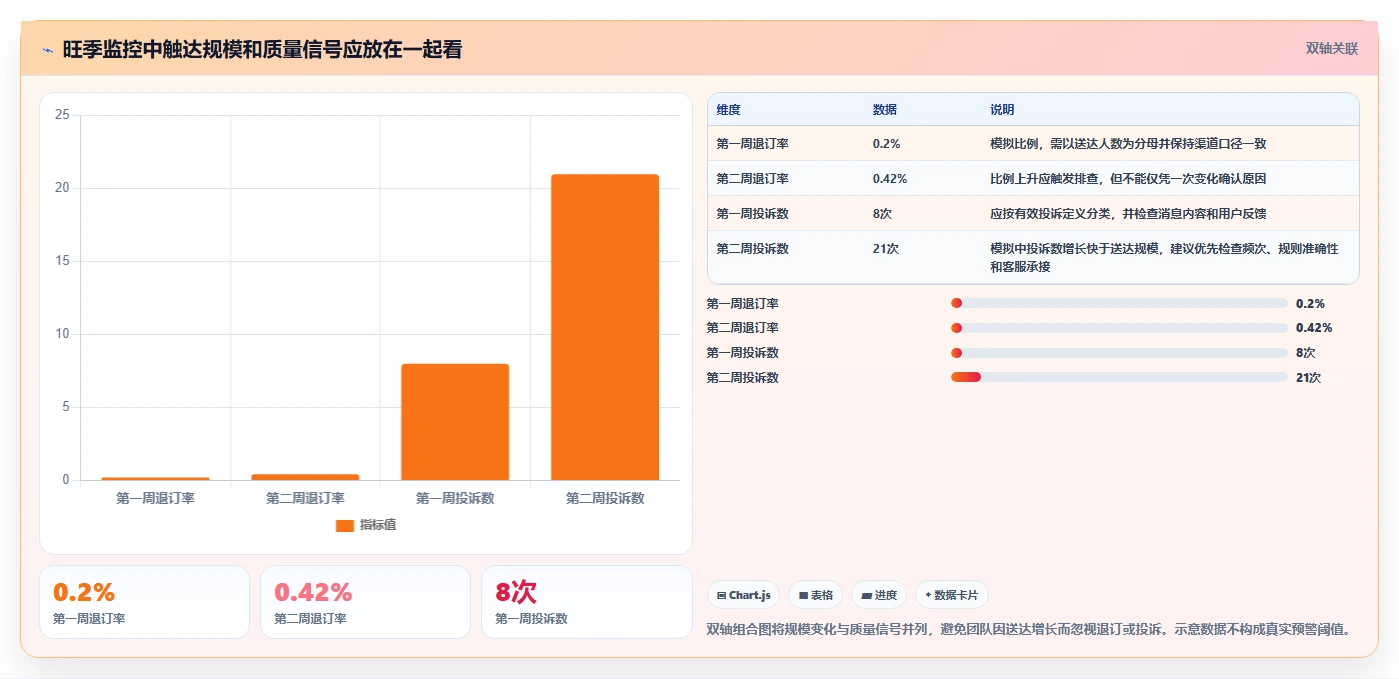Open the 8次 第一周投诉数 data card
Image resolution: width=1399 pixels, height=679 pixels.
tap(586, 602)
